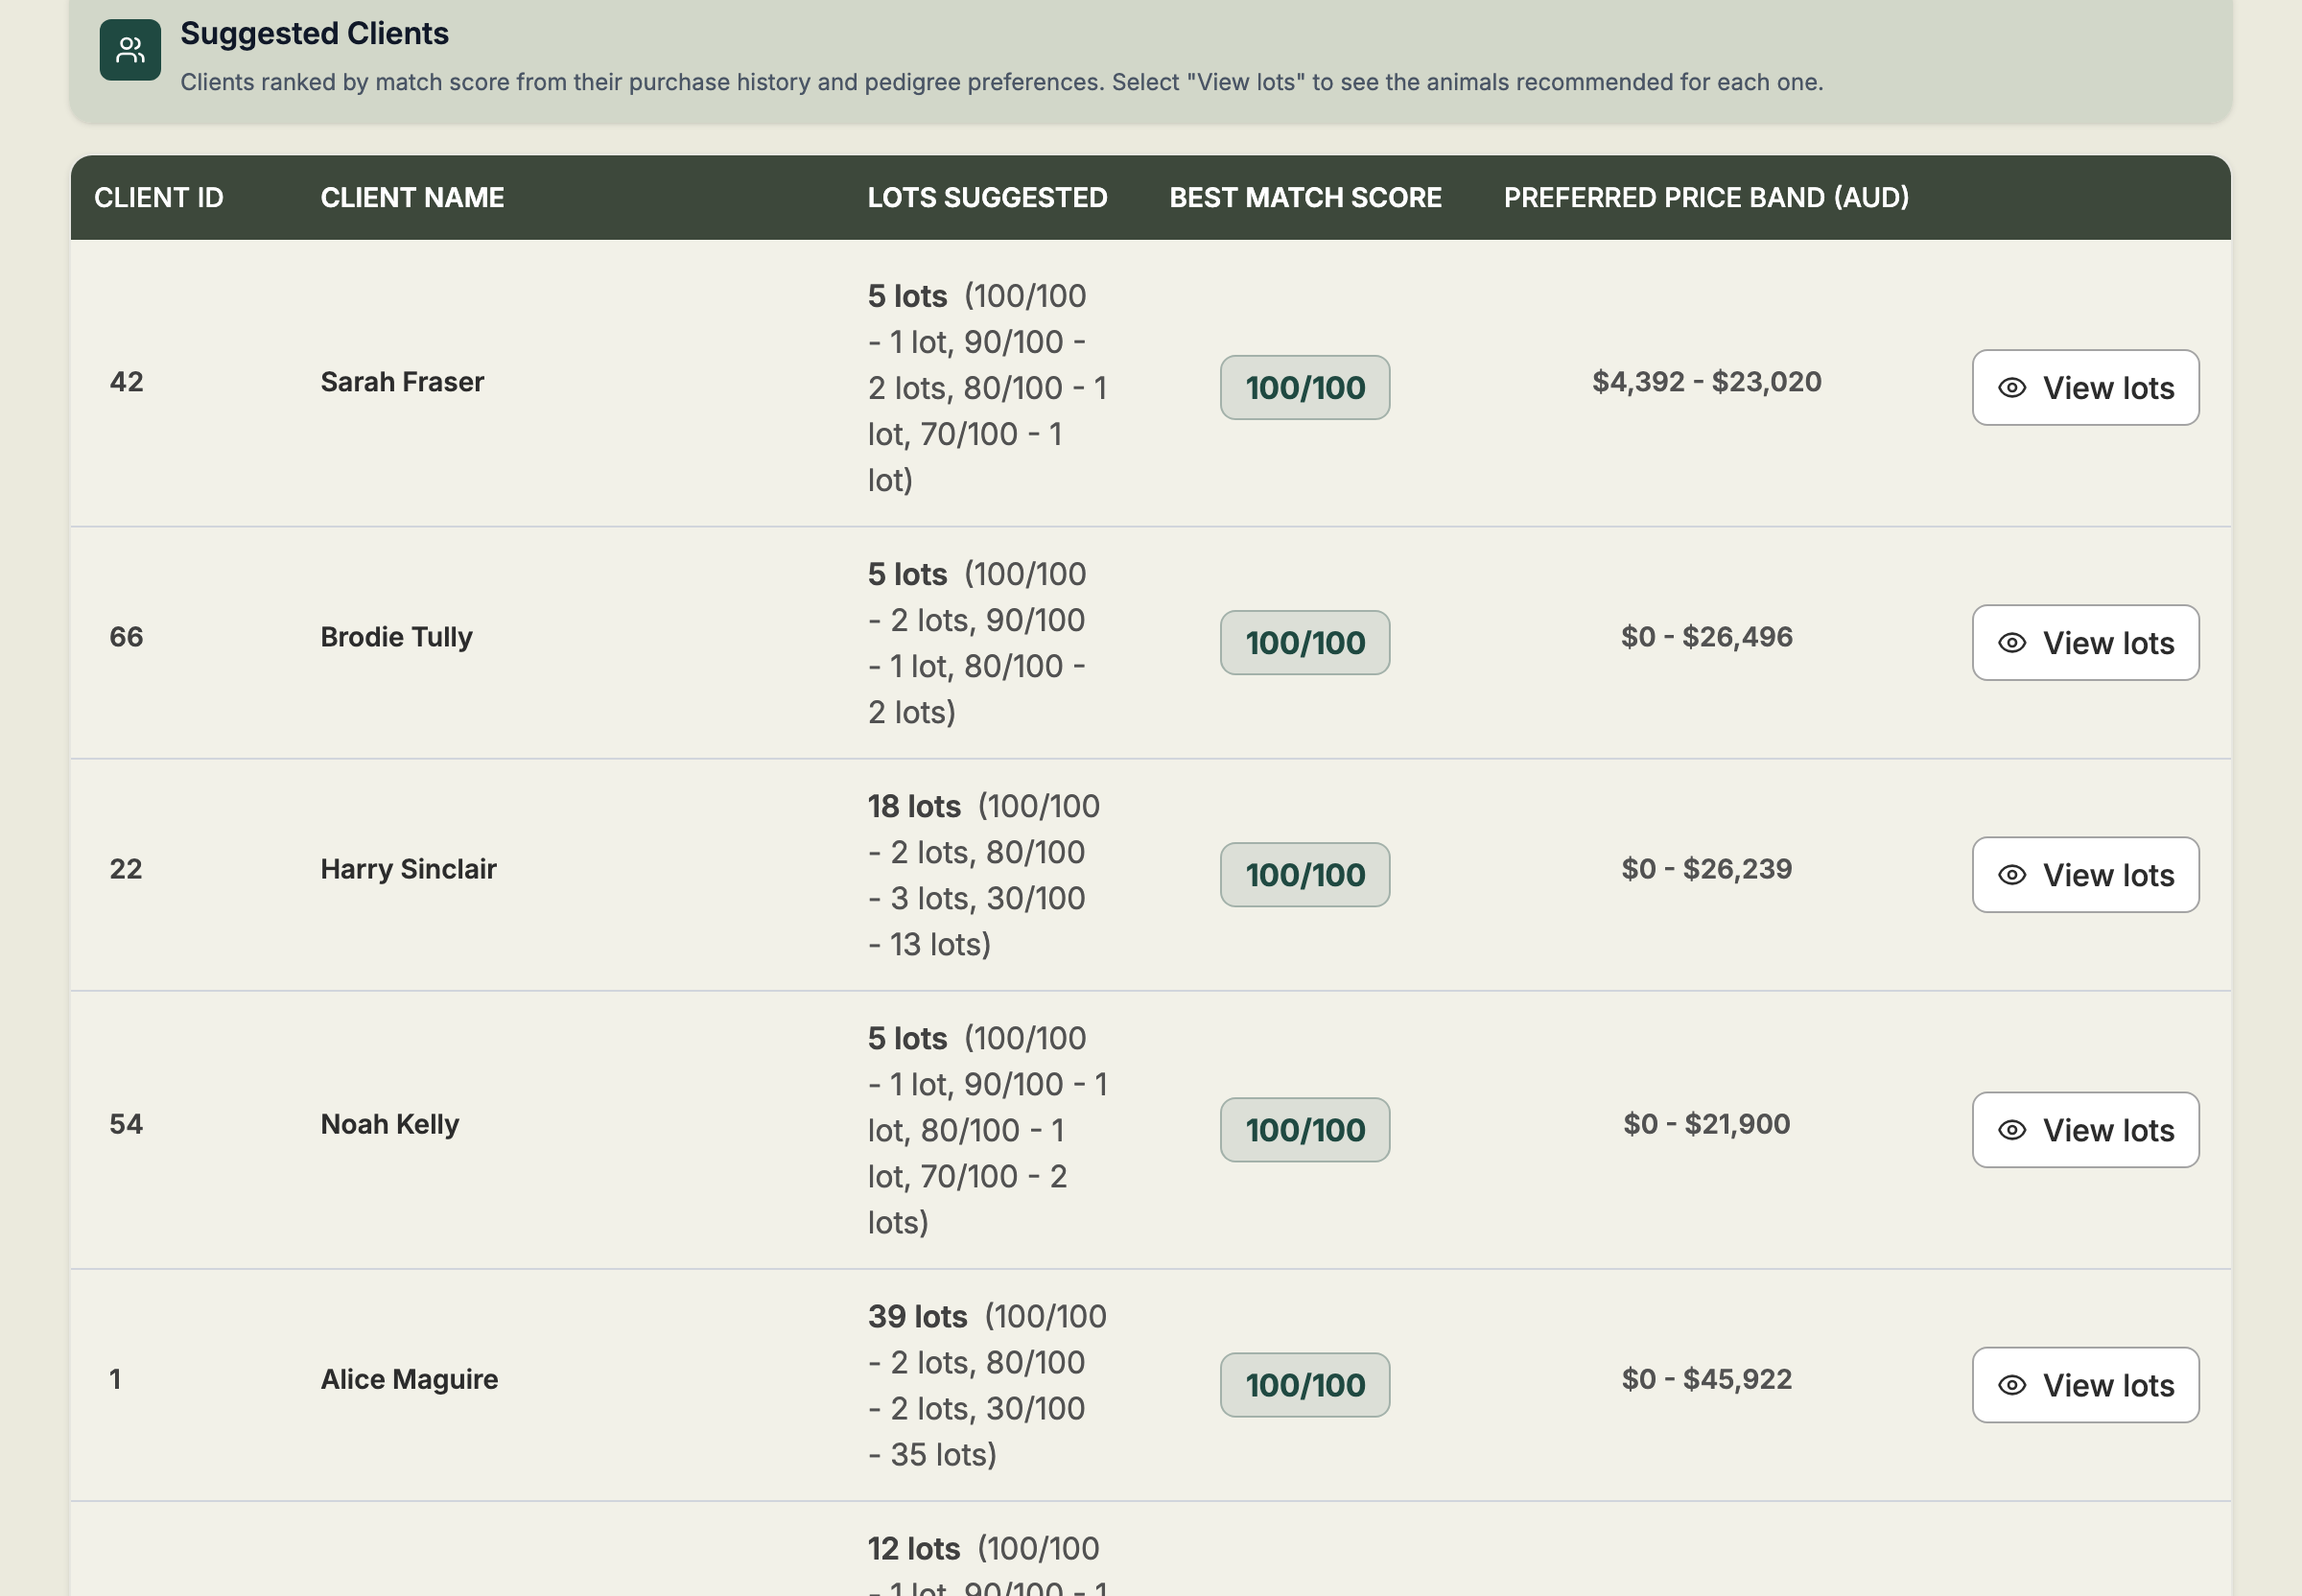Screen dimensions: 2302x1596
Task: Open View lots for Sarah Fraser
Action: click(2085, 388)
